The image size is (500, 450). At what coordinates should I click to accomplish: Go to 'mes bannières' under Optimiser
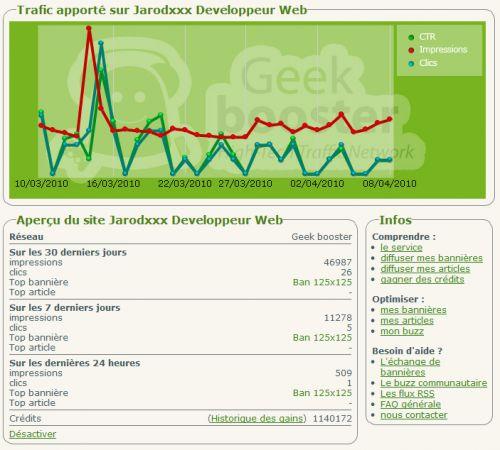(413, 310)
